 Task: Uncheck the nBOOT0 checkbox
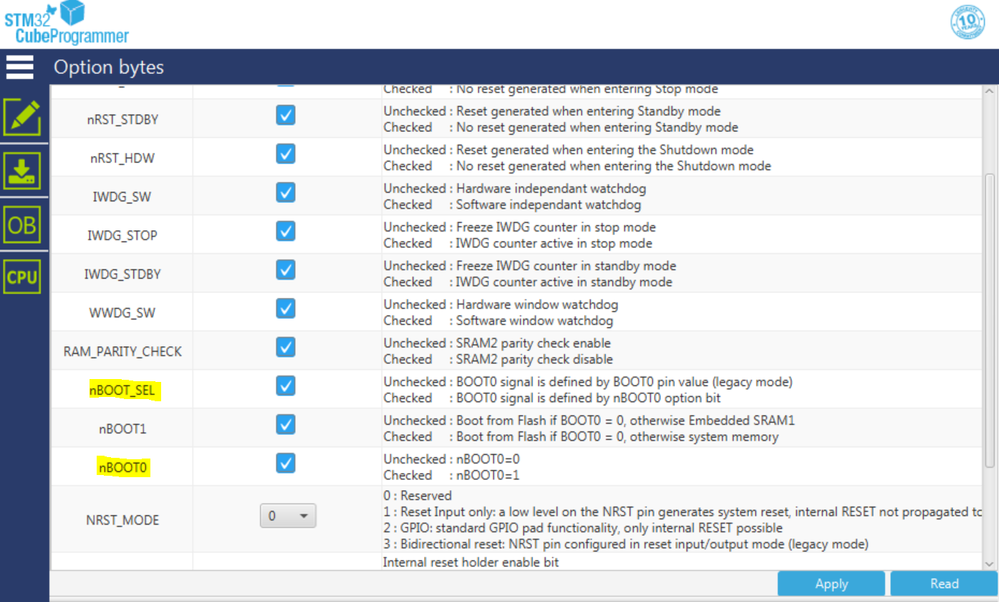click(x=285, y=463)
